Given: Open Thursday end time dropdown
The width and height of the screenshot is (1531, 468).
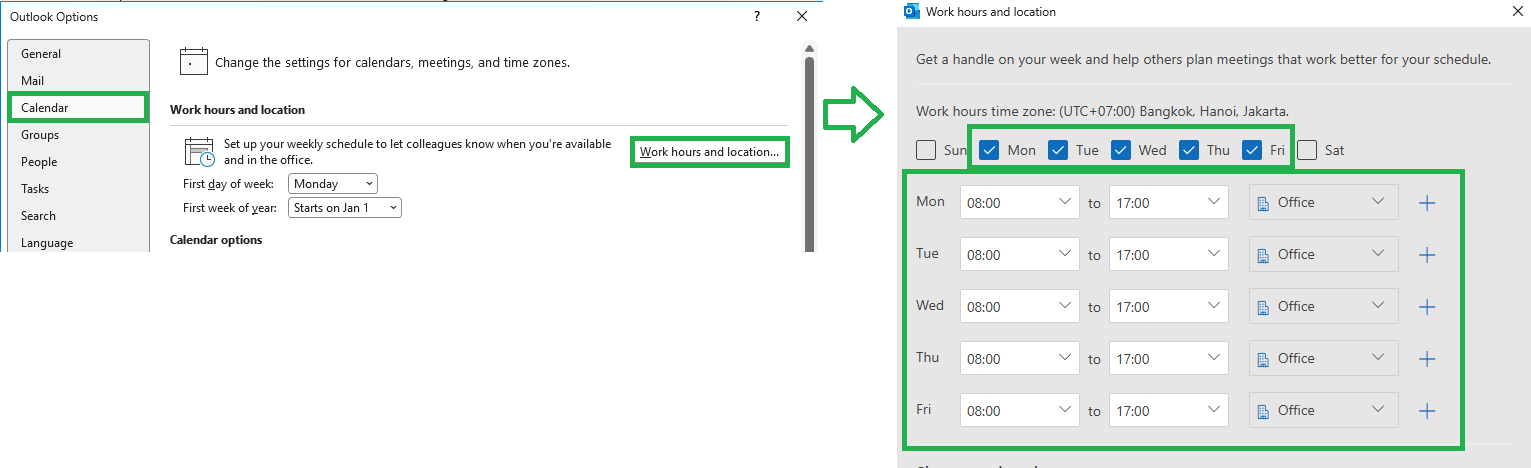Looking at the screenshot, I should (x=1168, y=358).
